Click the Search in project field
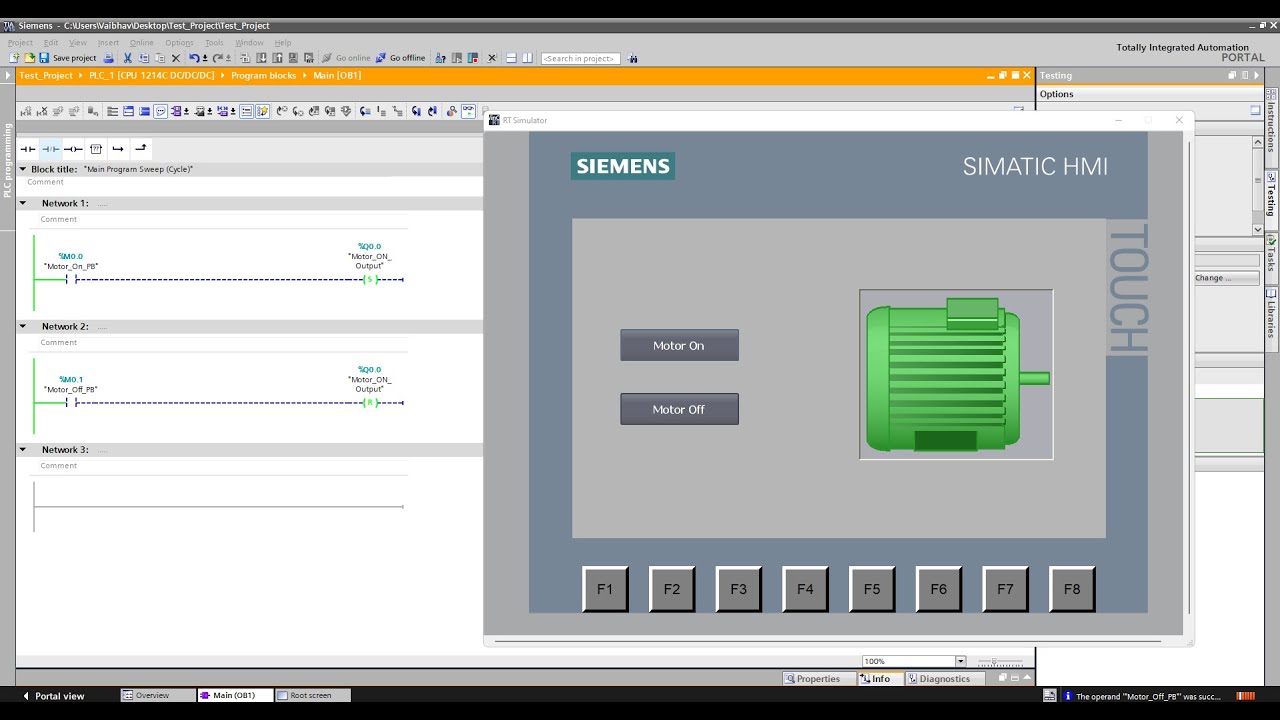The height and width of the screenshot is (720, 1280). (580, 58)
